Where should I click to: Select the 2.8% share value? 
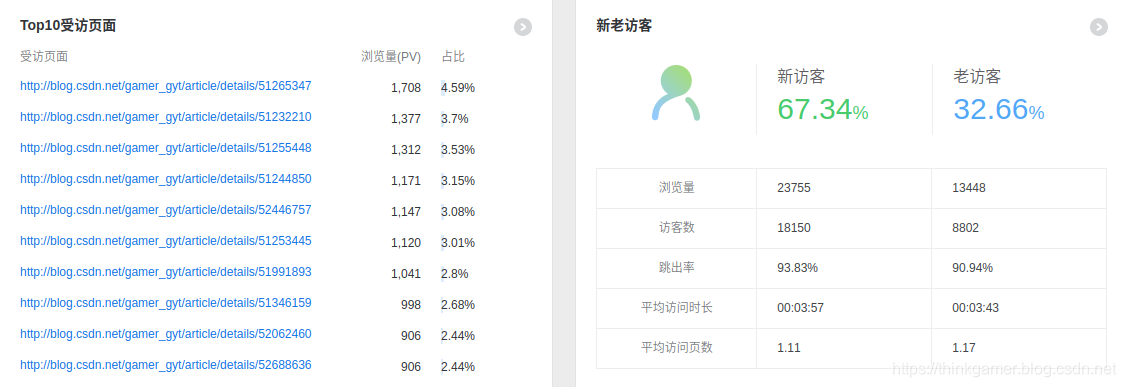point(455,274)
